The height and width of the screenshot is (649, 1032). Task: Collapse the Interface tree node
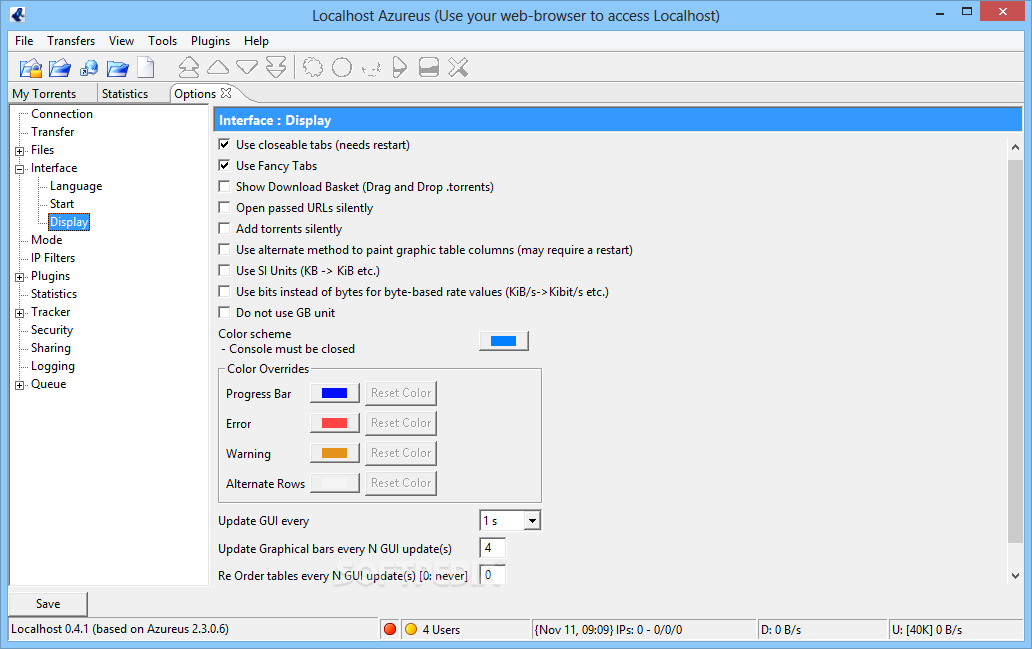pos(20,169)
